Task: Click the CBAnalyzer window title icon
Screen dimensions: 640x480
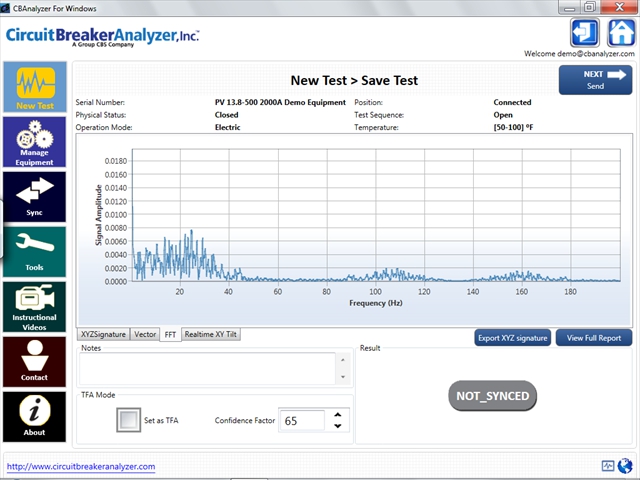Action: point(5,8)
